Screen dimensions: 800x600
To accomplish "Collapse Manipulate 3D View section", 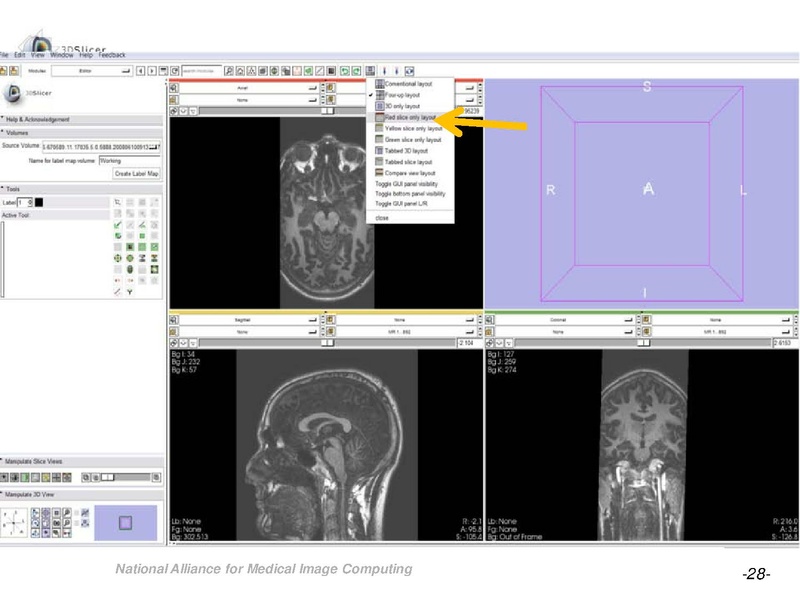I will coord(81,494).
